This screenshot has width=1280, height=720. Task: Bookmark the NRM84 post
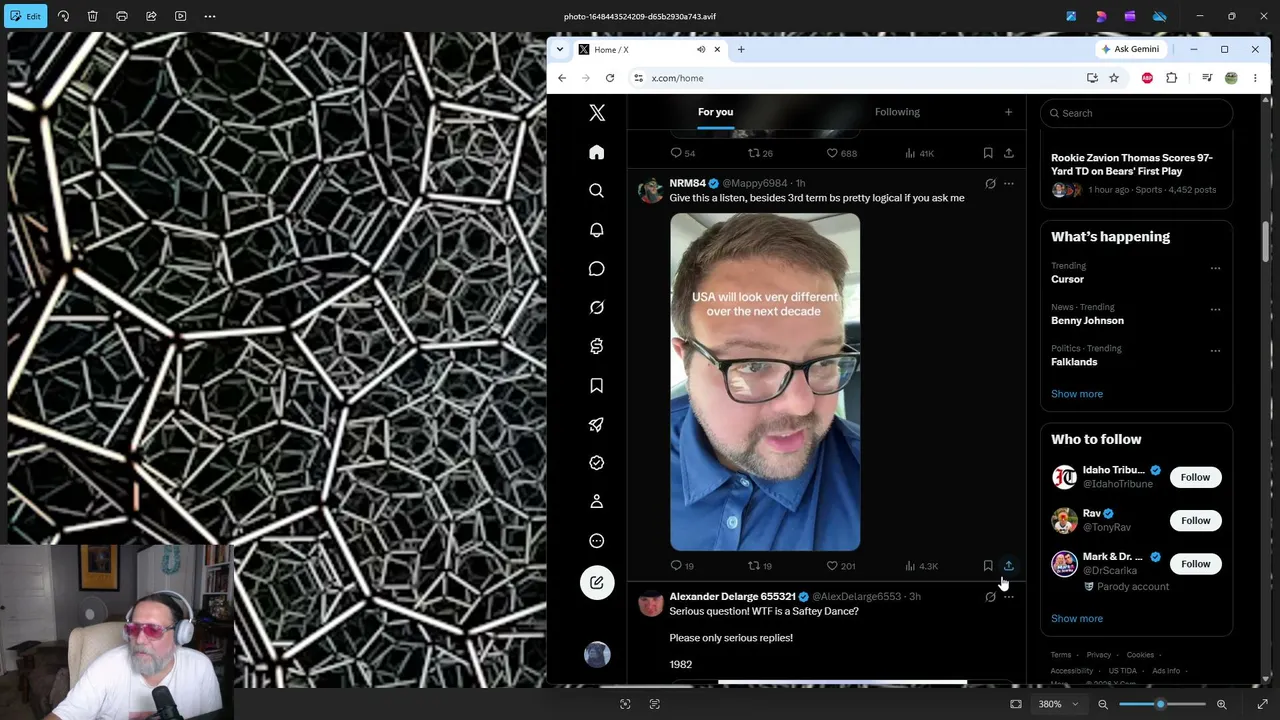point(988,566)
